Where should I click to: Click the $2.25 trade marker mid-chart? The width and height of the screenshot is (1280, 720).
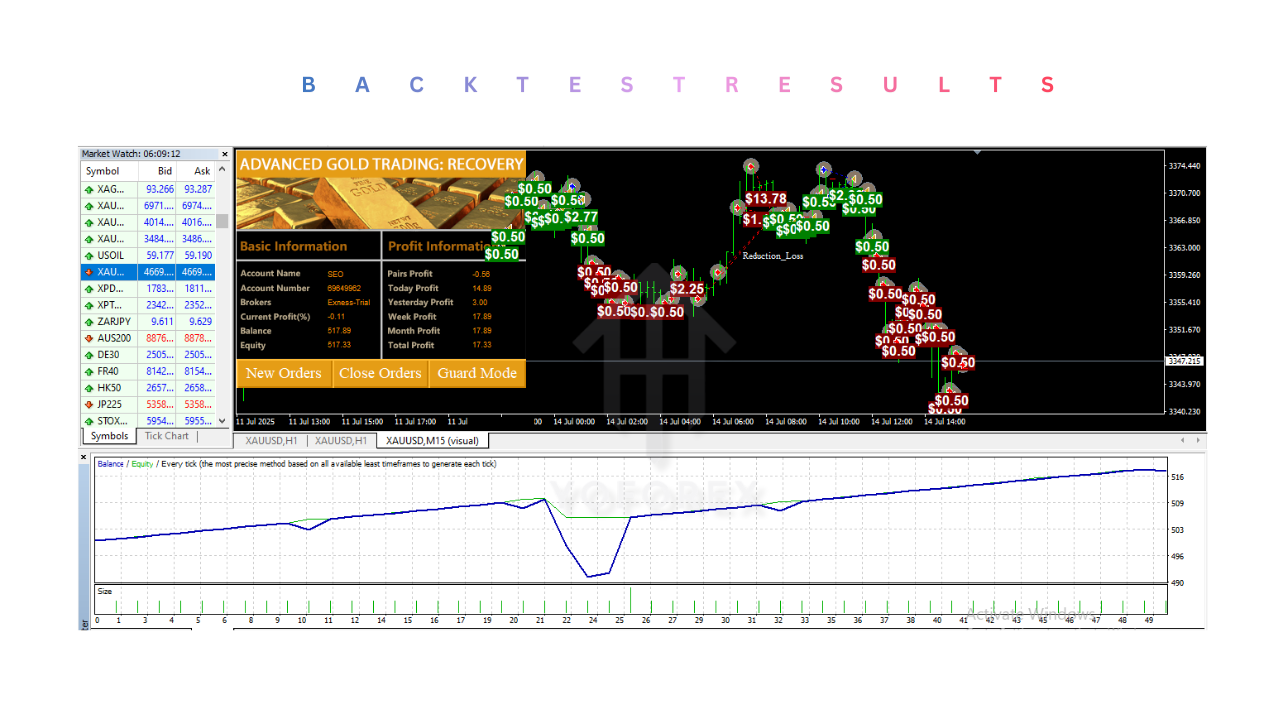coord(686,288)
